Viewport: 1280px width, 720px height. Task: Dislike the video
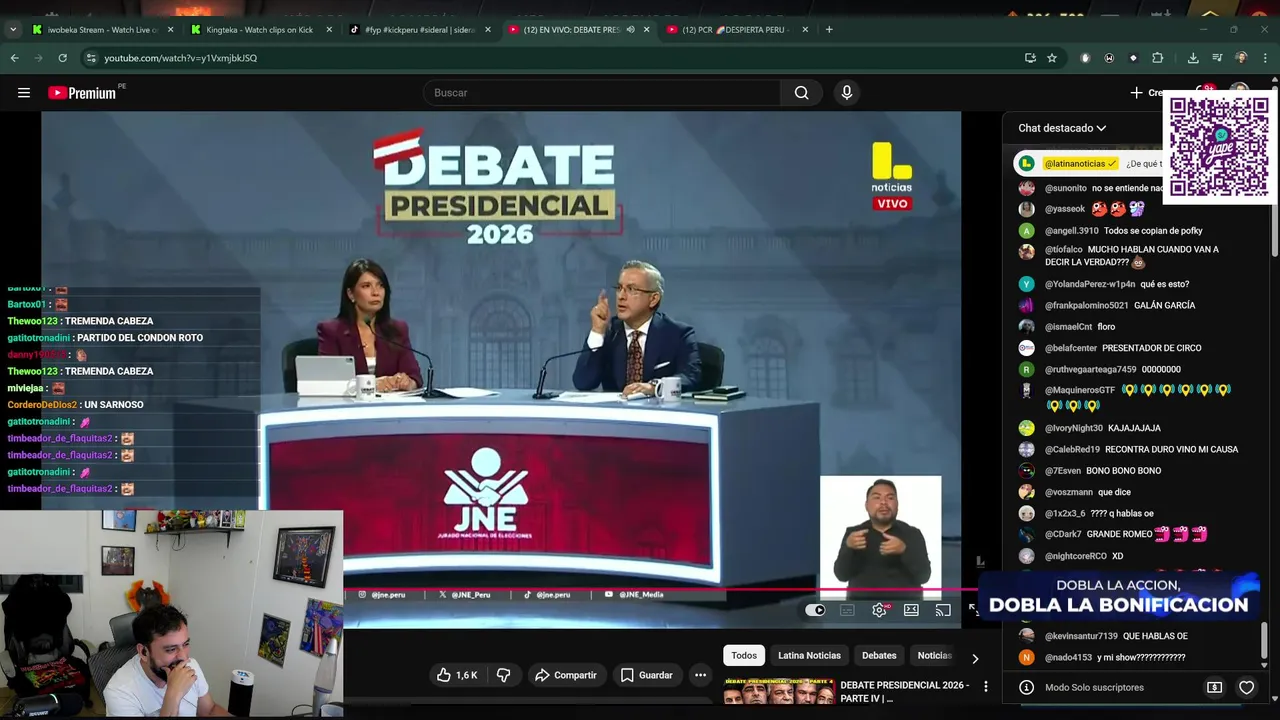click(x=504, y=675)
